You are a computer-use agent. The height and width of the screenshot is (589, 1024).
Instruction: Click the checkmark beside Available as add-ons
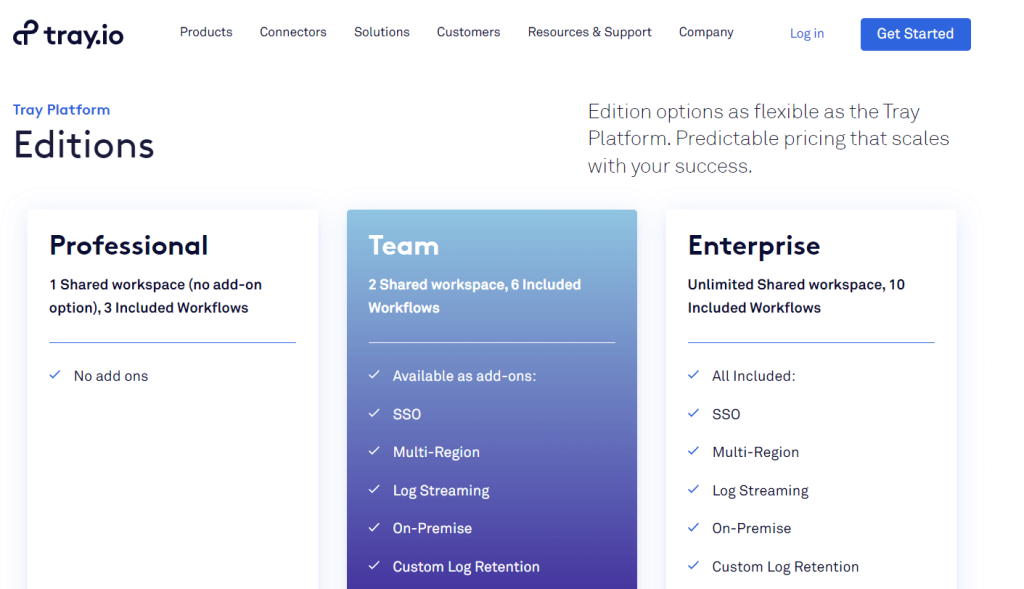(x=374, y=375)
